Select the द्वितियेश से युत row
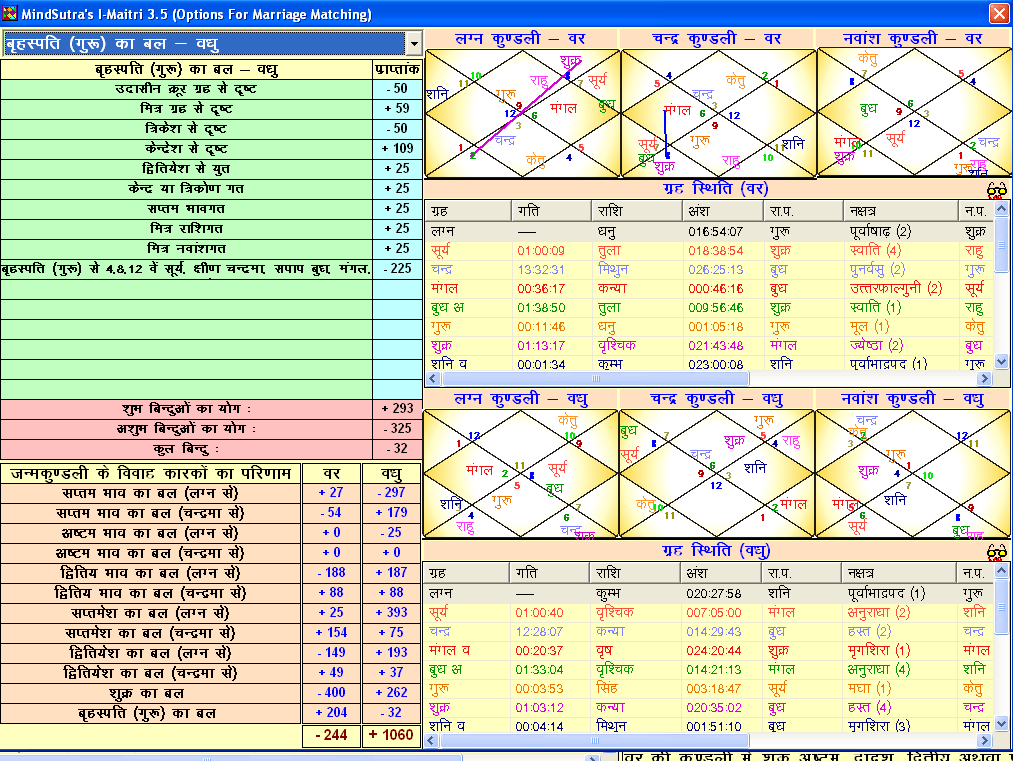The width and height of the screenshot is (1013, 761). click(x=211, y=169)
